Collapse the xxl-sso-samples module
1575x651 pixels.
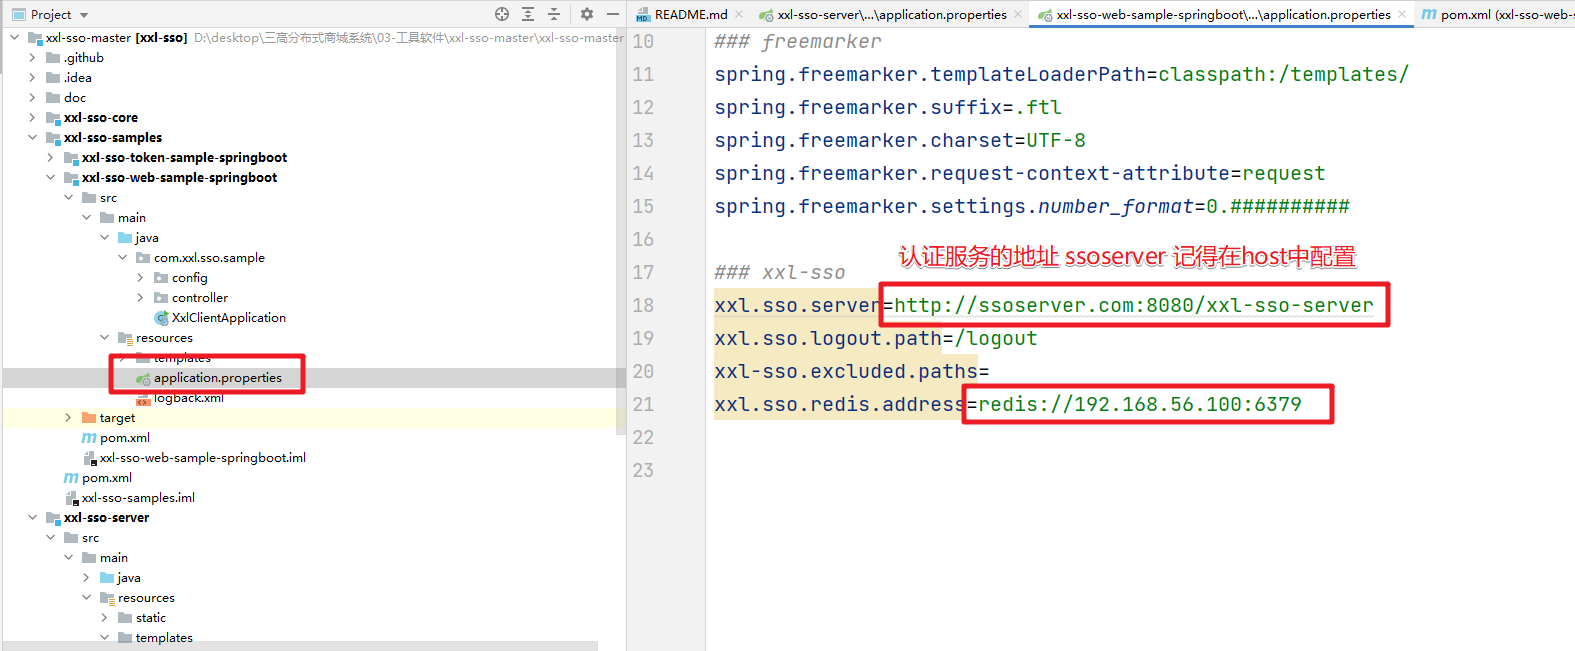pyautogui.click(x=33, y=138)
